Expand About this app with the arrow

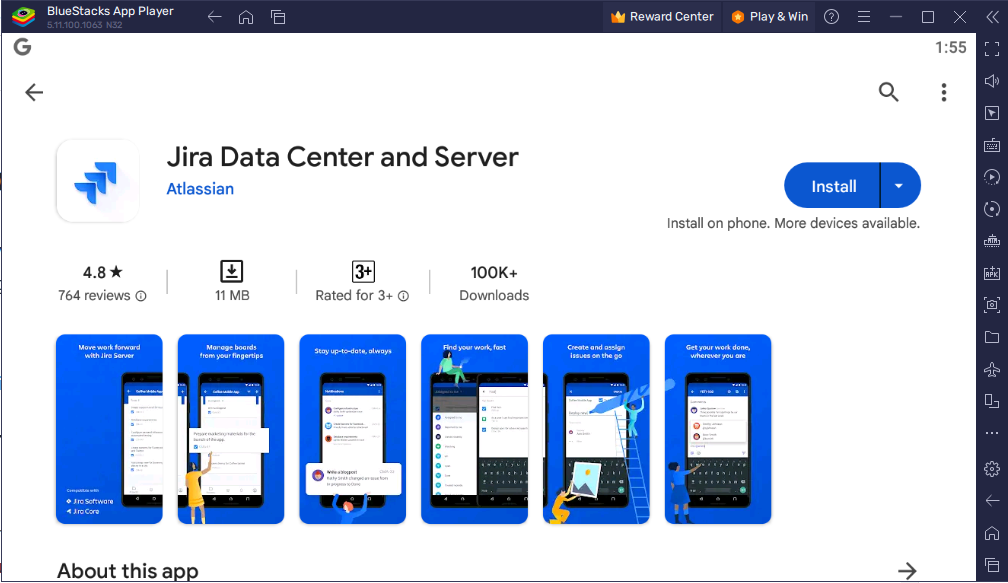[907, 570]
